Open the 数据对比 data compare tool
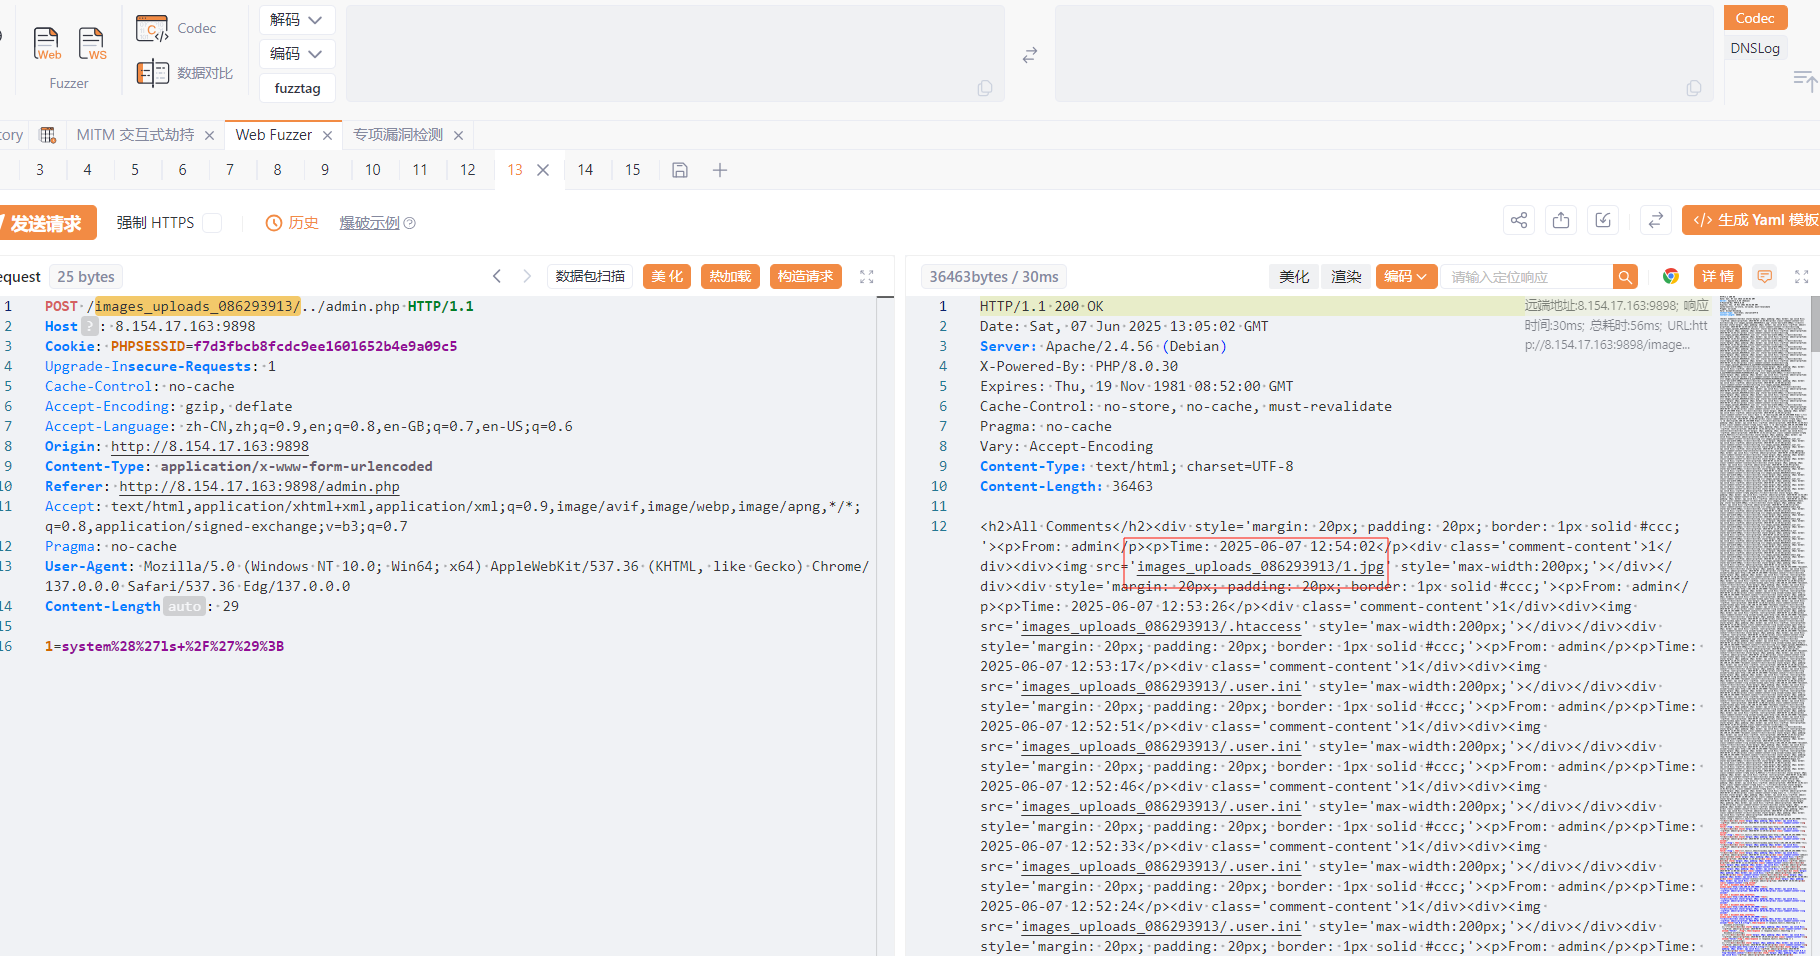The image size is (1820, 956). point(185,73)
